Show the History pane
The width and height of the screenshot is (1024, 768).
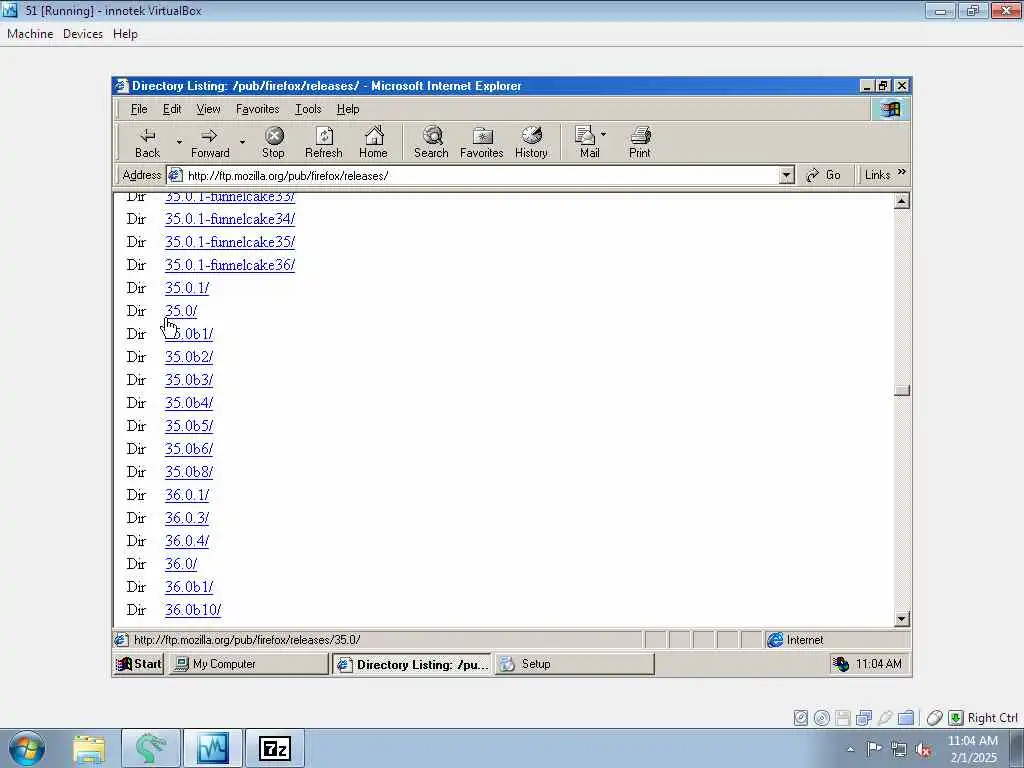tap(531, 143)
